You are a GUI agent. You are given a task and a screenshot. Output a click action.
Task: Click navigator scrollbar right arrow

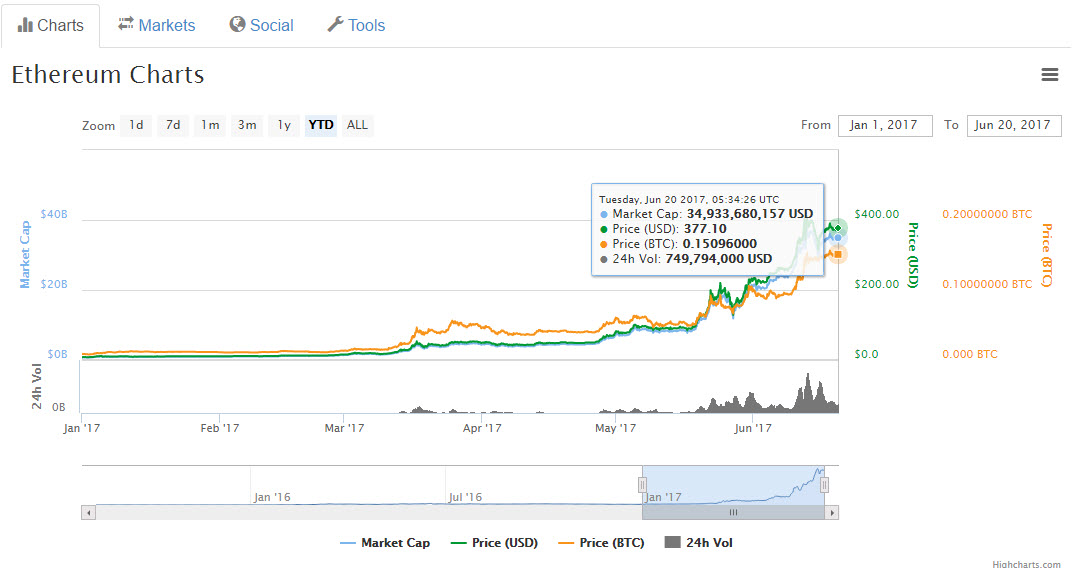(831, 513)
